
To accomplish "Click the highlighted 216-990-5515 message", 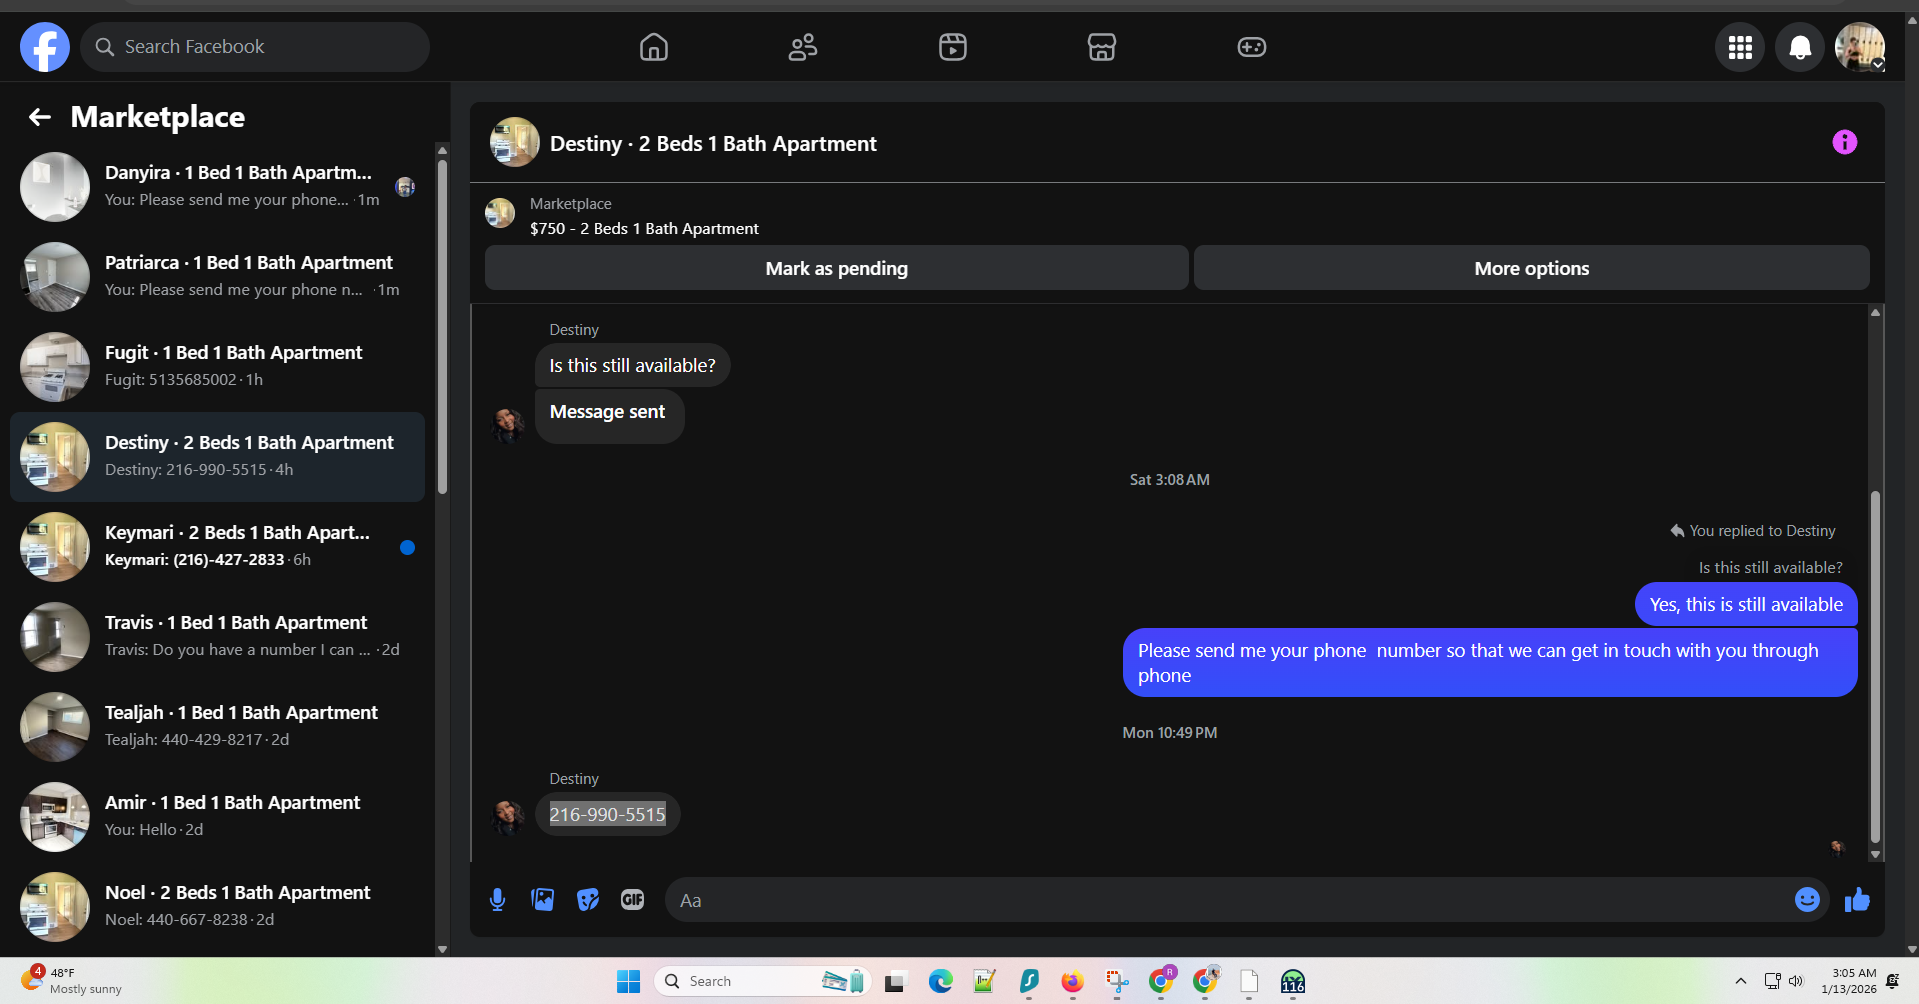I will click(607, 814).
